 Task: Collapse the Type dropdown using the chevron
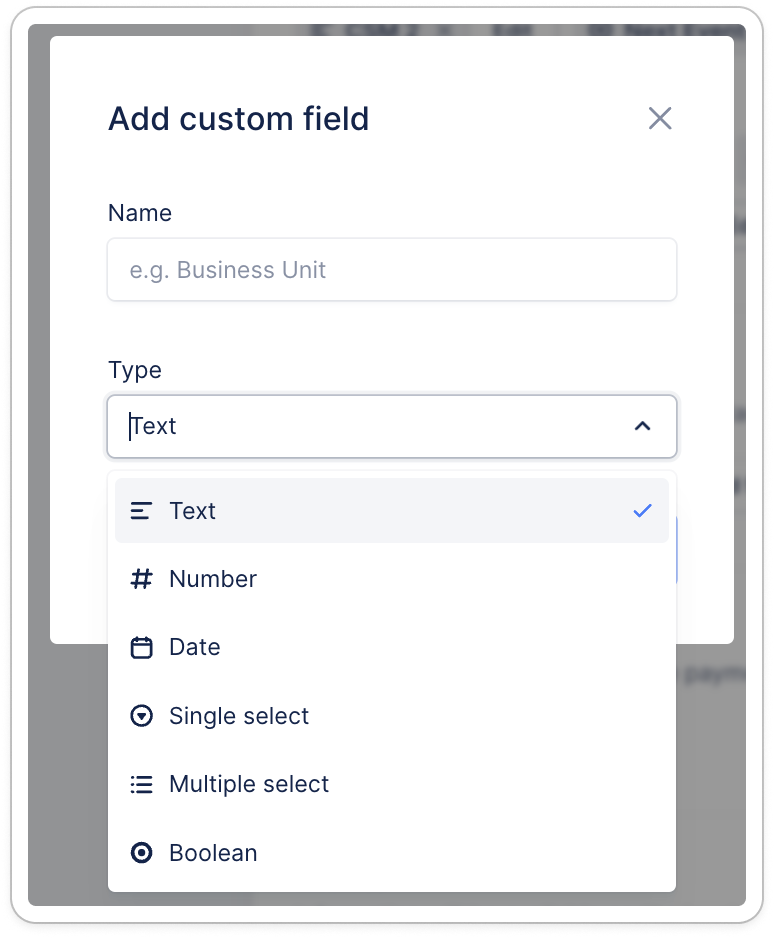click(x=643, y=427)
